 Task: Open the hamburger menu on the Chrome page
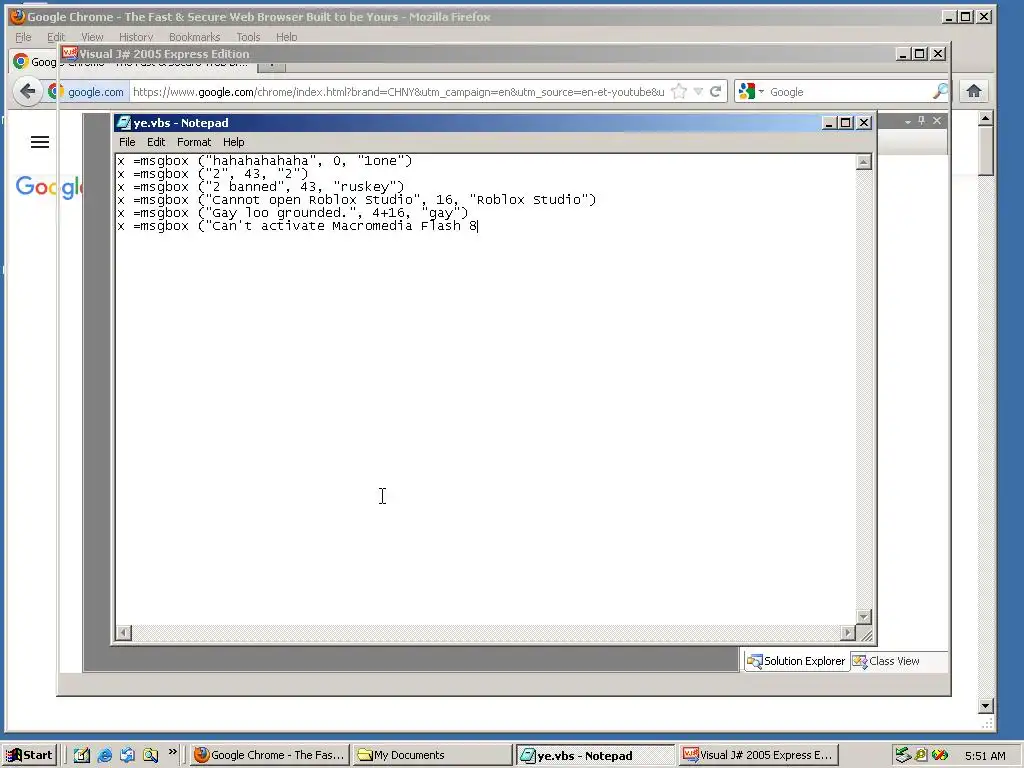click(40, 142)
